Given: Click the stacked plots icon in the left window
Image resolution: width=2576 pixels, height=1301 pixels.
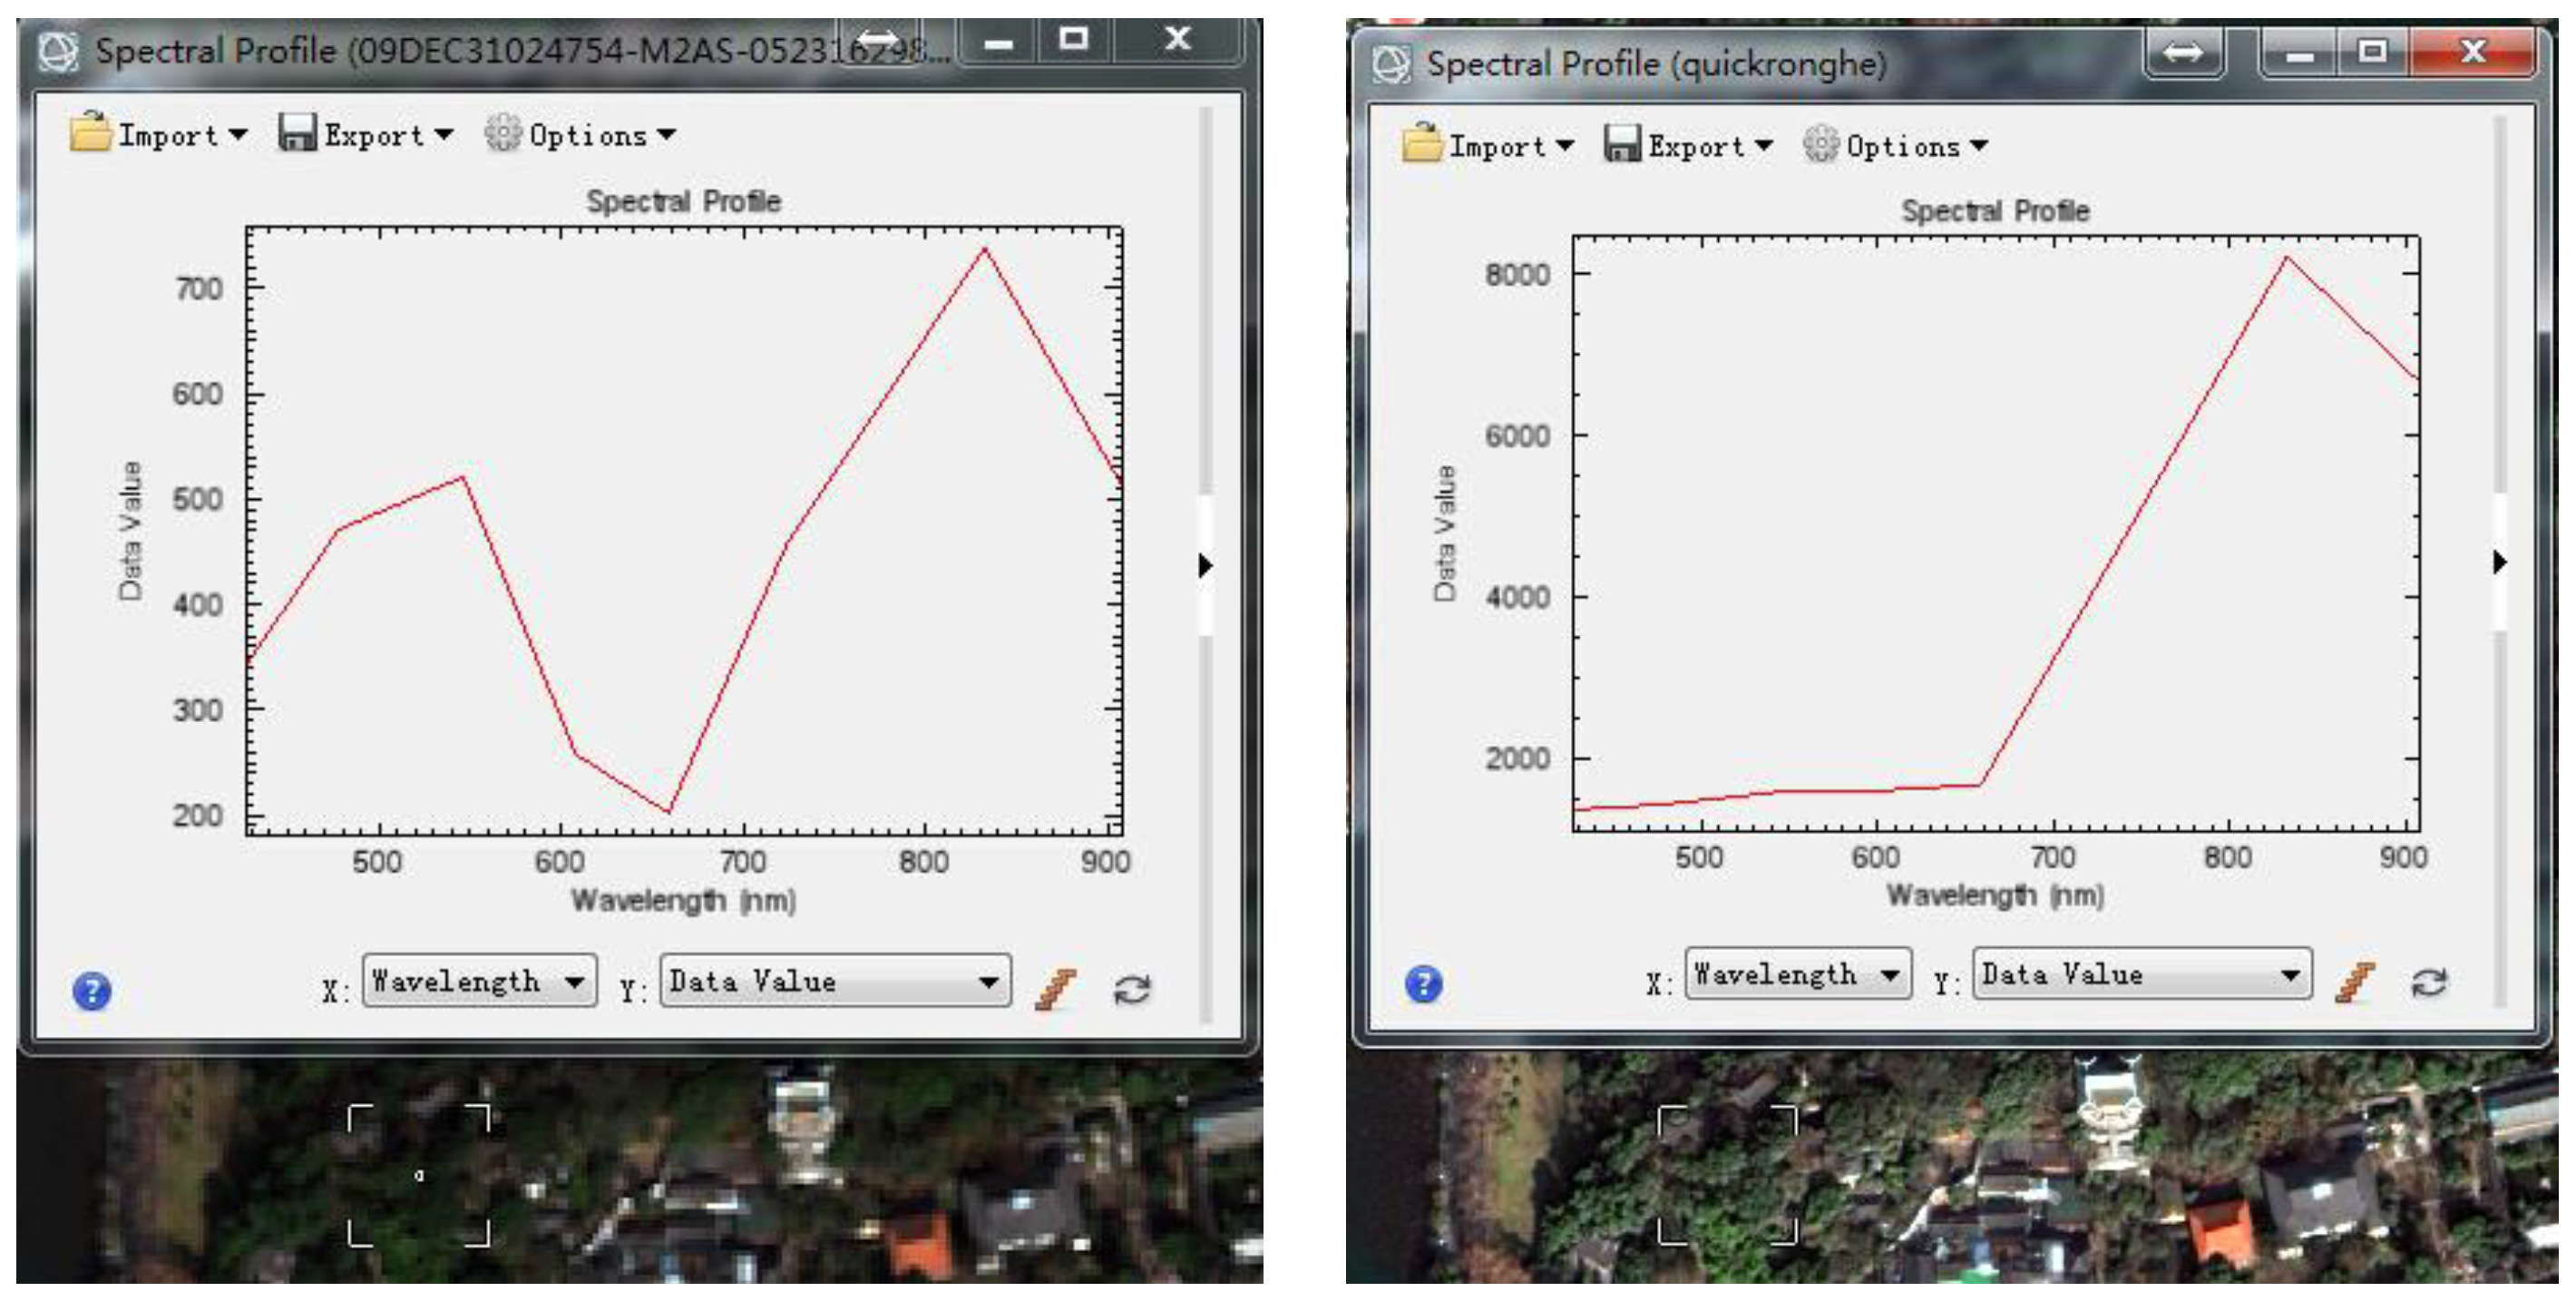Looking at the screenshot, I should tap(1056, 989).
